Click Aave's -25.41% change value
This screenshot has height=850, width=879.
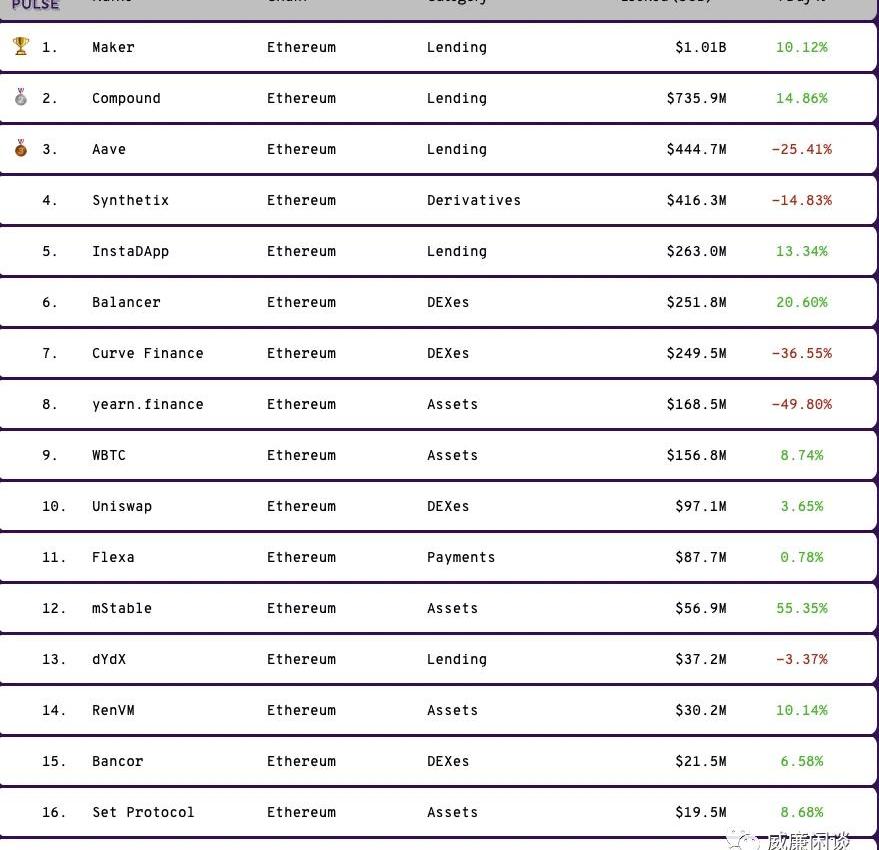802,149
